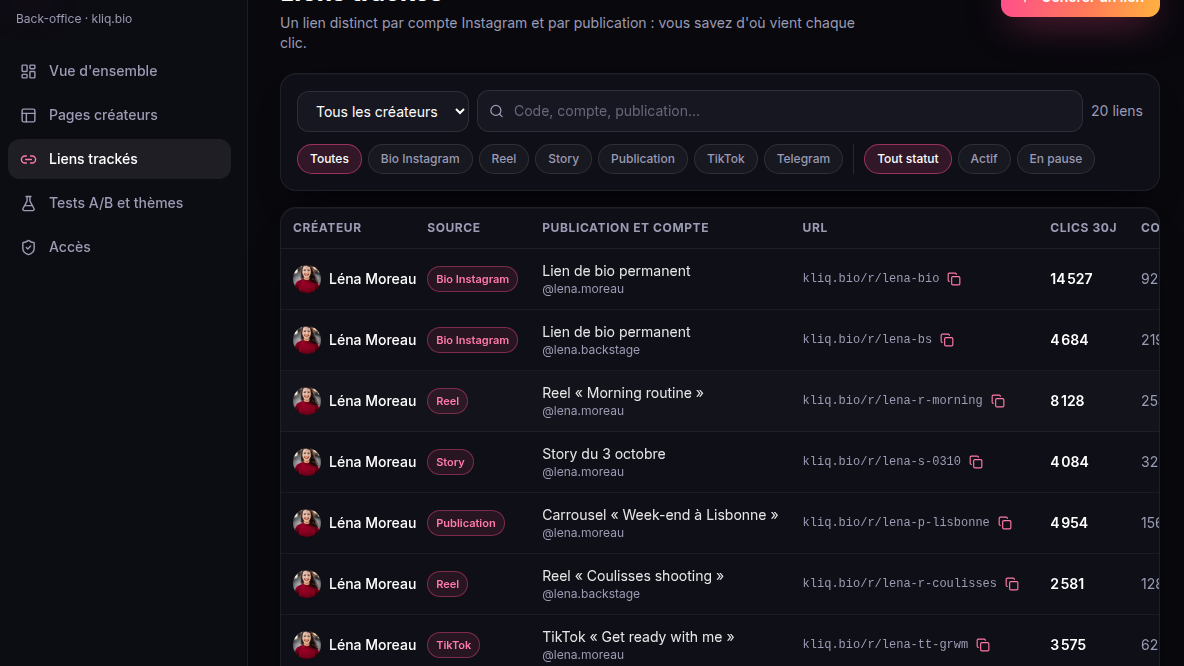Sort by Publication et compte header

625,227
